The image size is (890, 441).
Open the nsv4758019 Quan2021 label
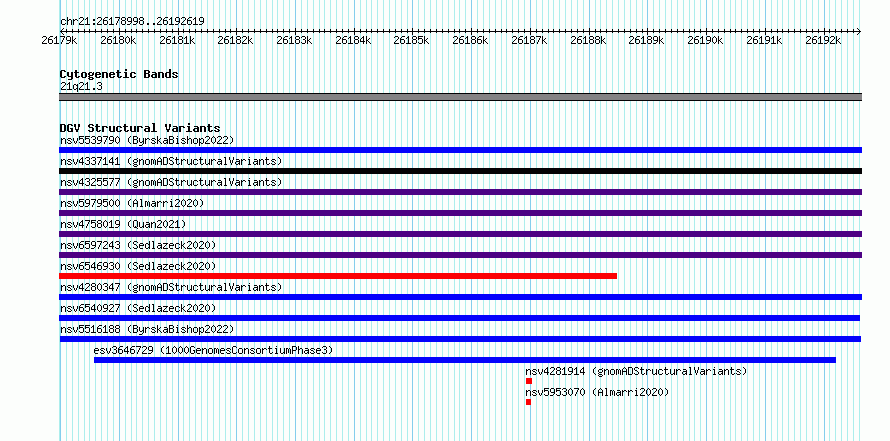pyautogui.click(x=123, y=224)
